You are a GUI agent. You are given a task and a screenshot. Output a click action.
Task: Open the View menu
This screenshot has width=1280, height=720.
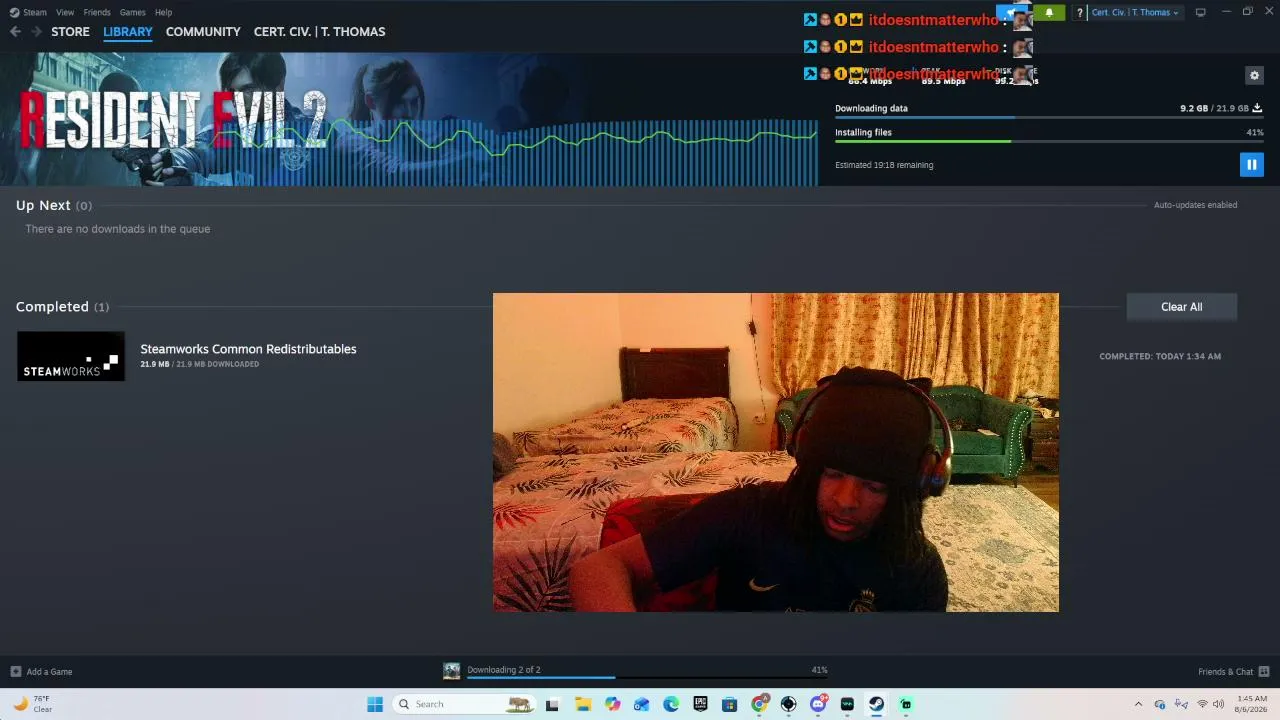click(x=65, y=12)
